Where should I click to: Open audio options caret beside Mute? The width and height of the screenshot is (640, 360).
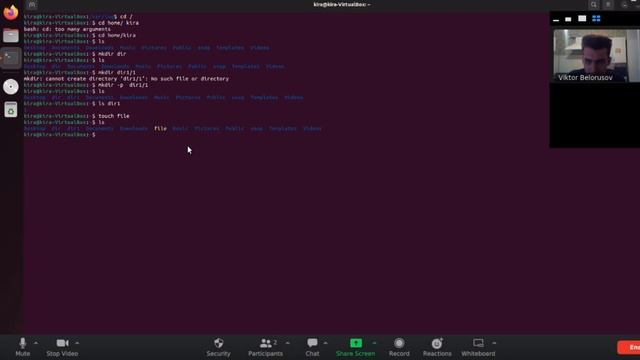36,343
